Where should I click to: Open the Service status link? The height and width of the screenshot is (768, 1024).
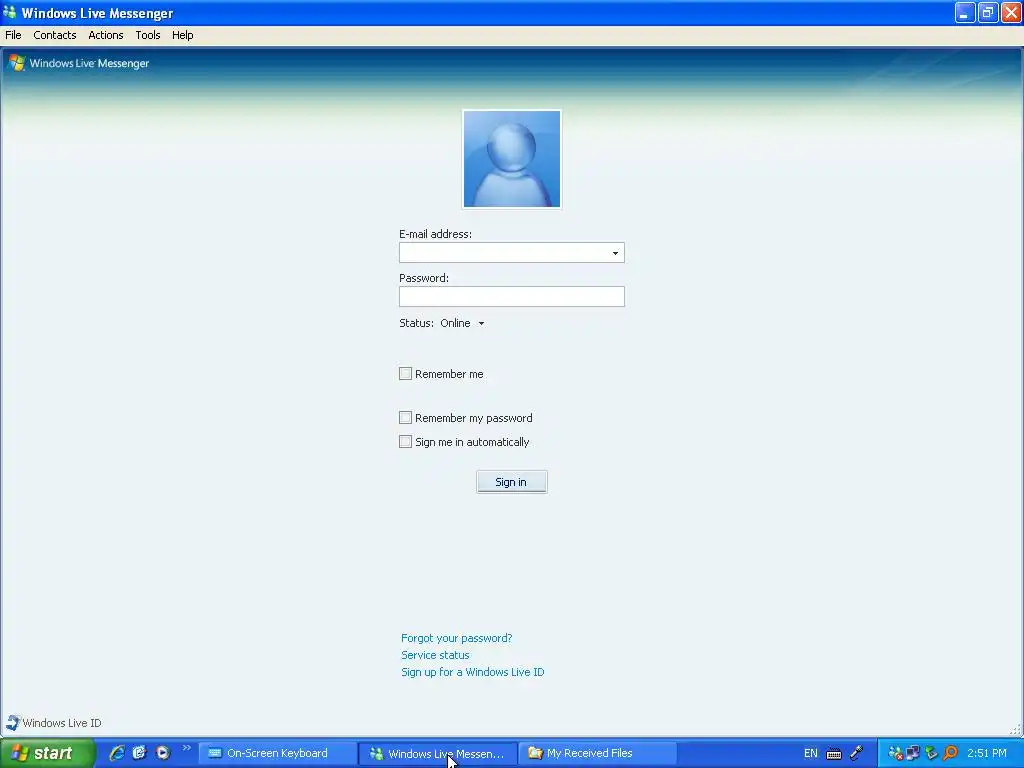tap(435, 655)
